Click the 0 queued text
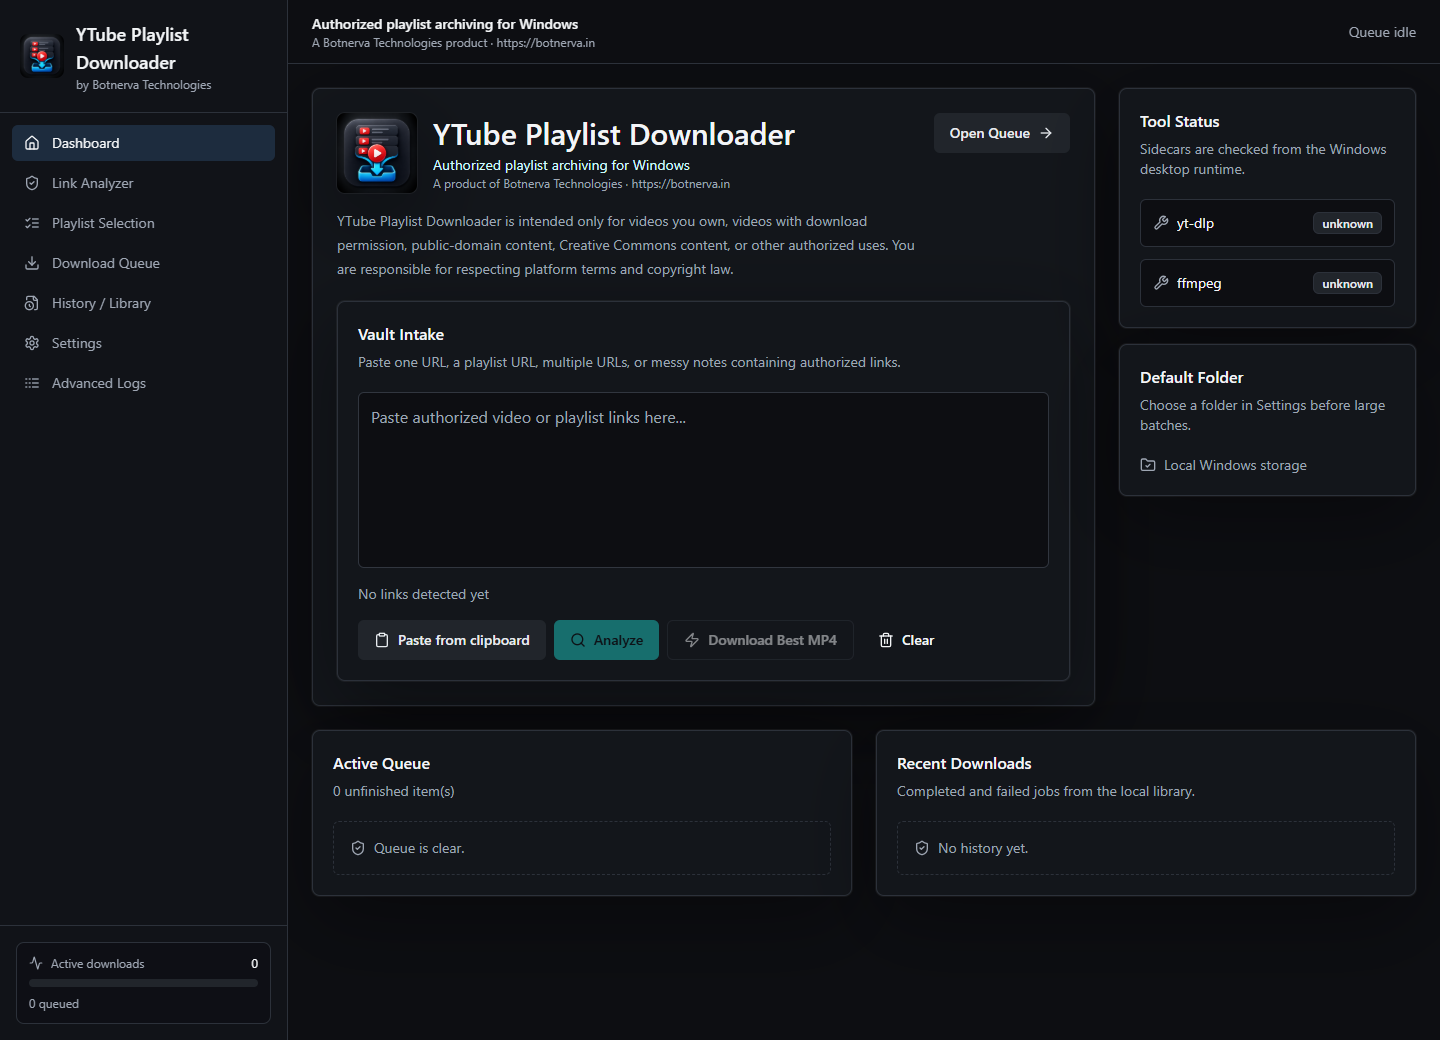This screenshot has width=1440, height=1040. (54, 1004)
